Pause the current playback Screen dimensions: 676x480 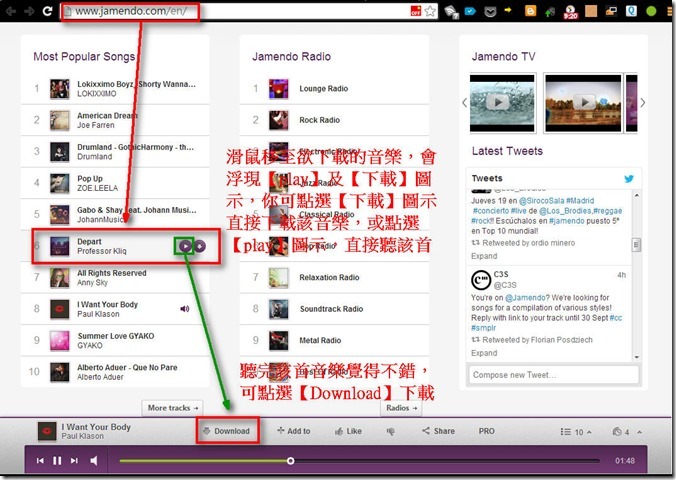click(x=57, y=461)
